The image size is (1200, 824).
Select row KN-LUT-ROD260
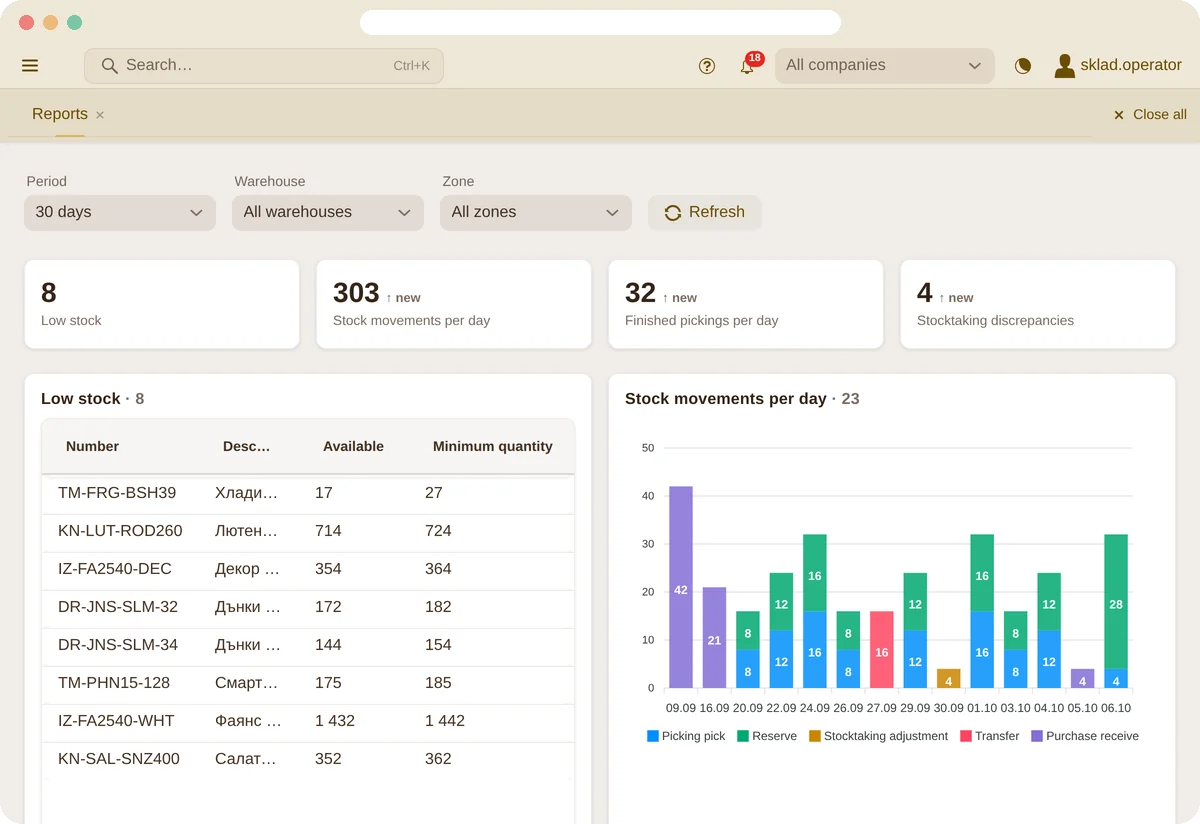[308, 531]
